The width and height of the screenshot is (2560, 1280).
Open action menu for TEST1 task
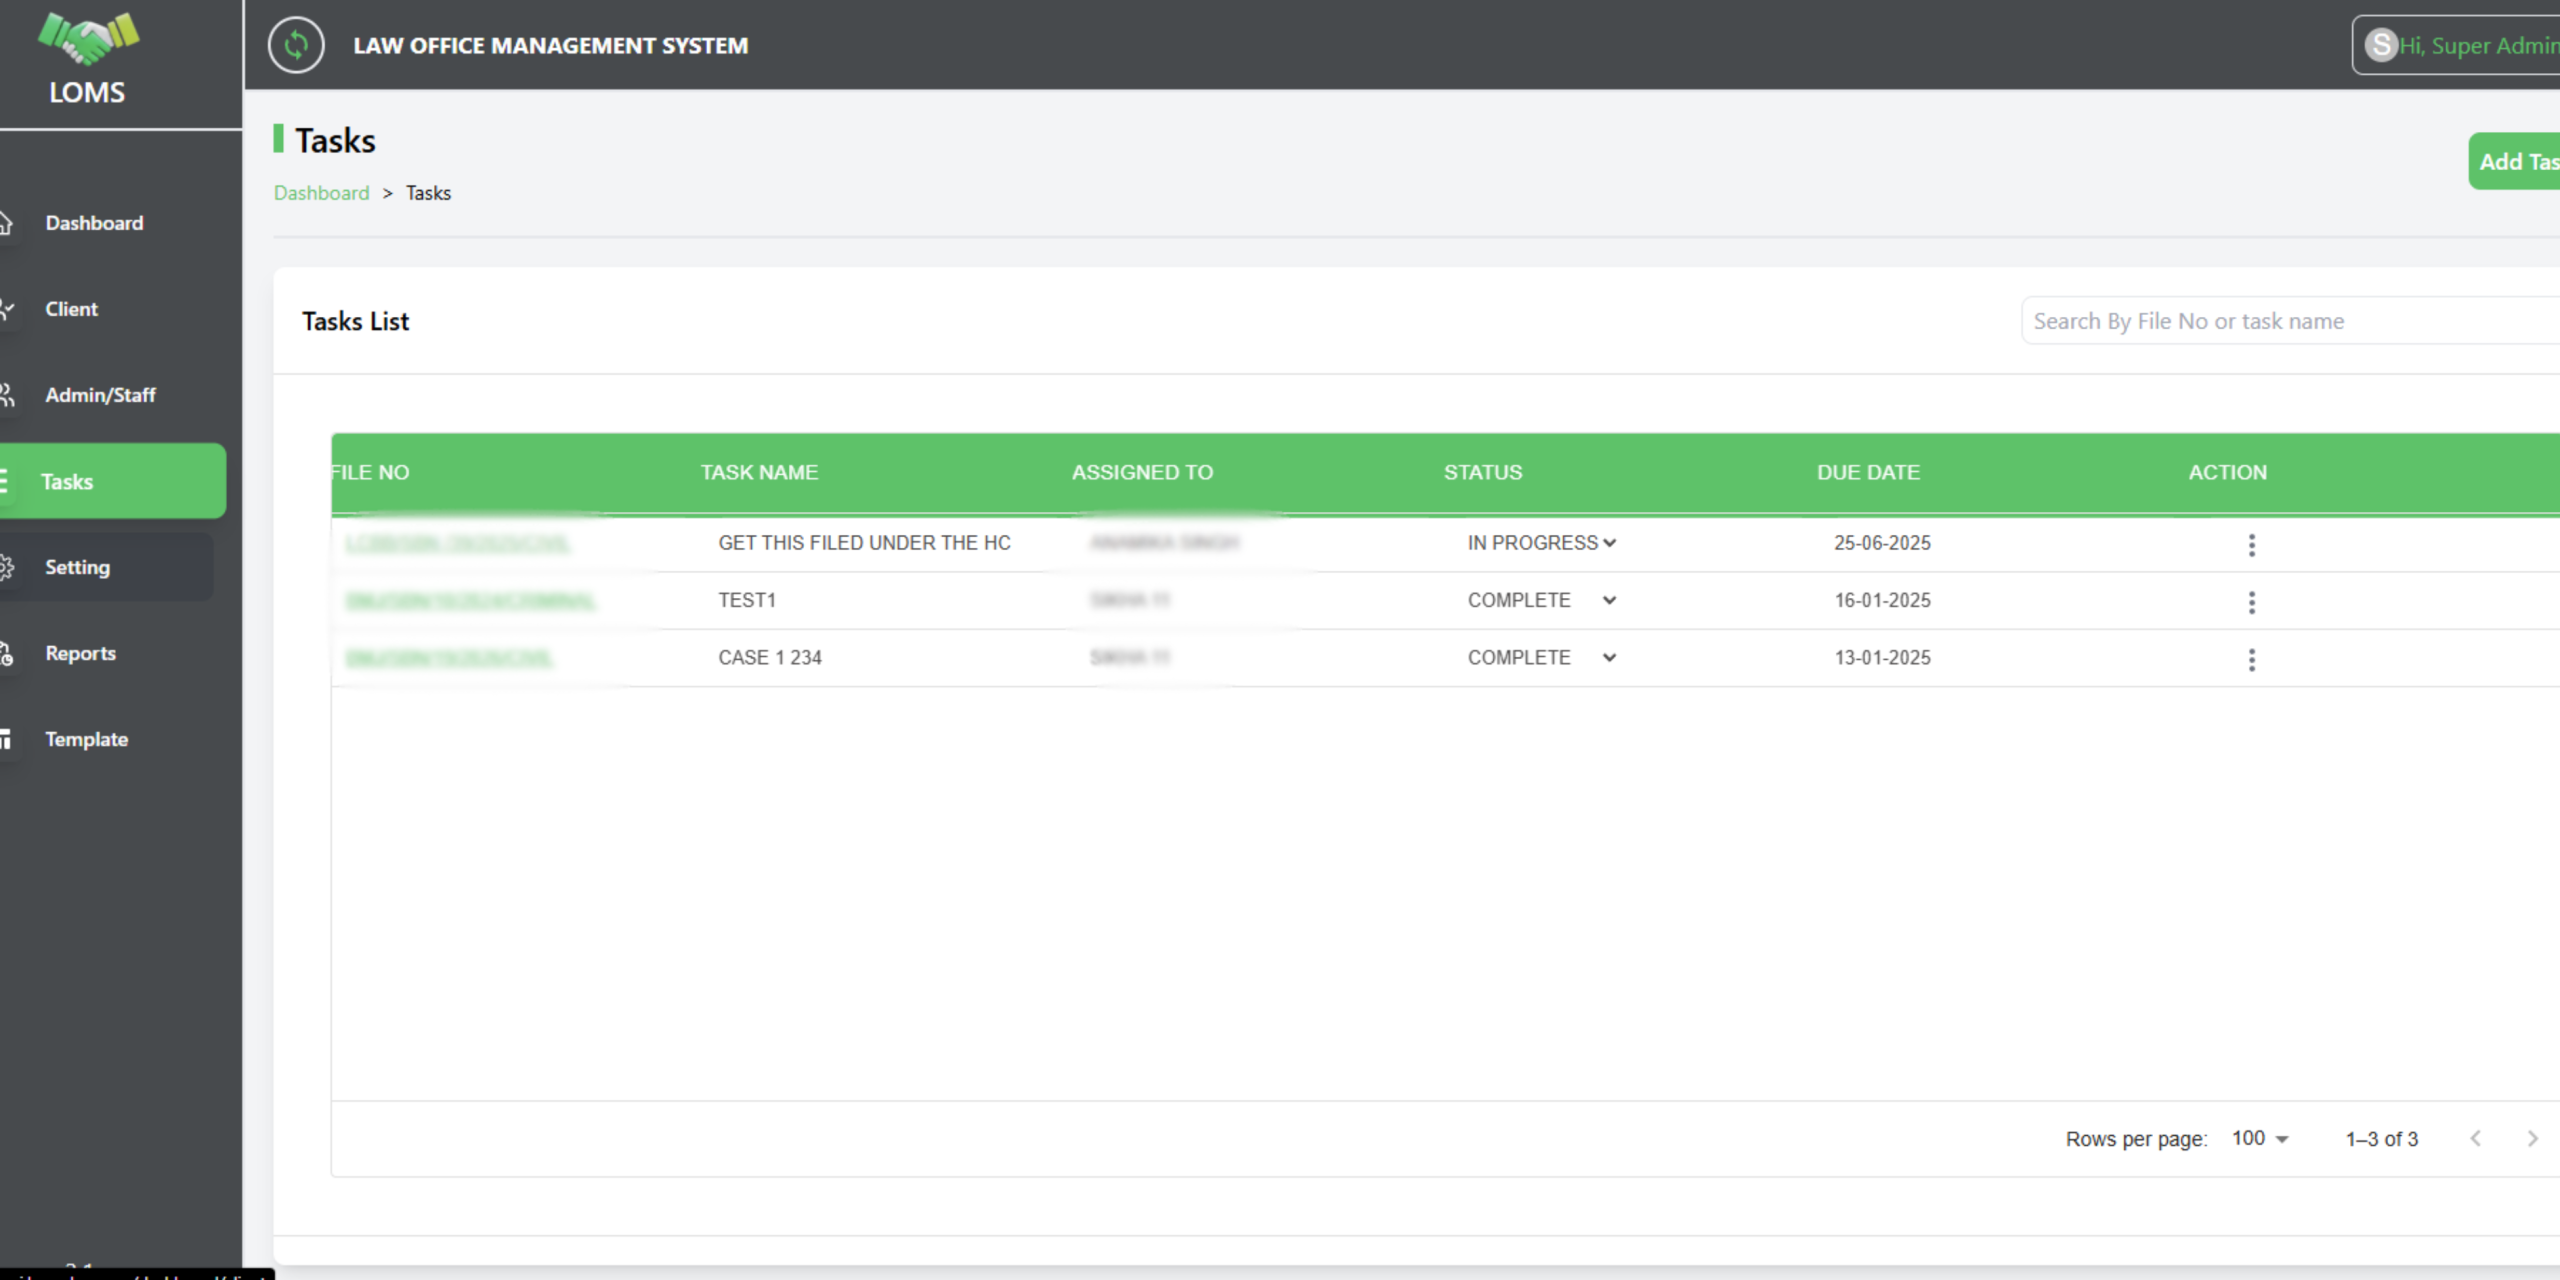[2251, 602]
